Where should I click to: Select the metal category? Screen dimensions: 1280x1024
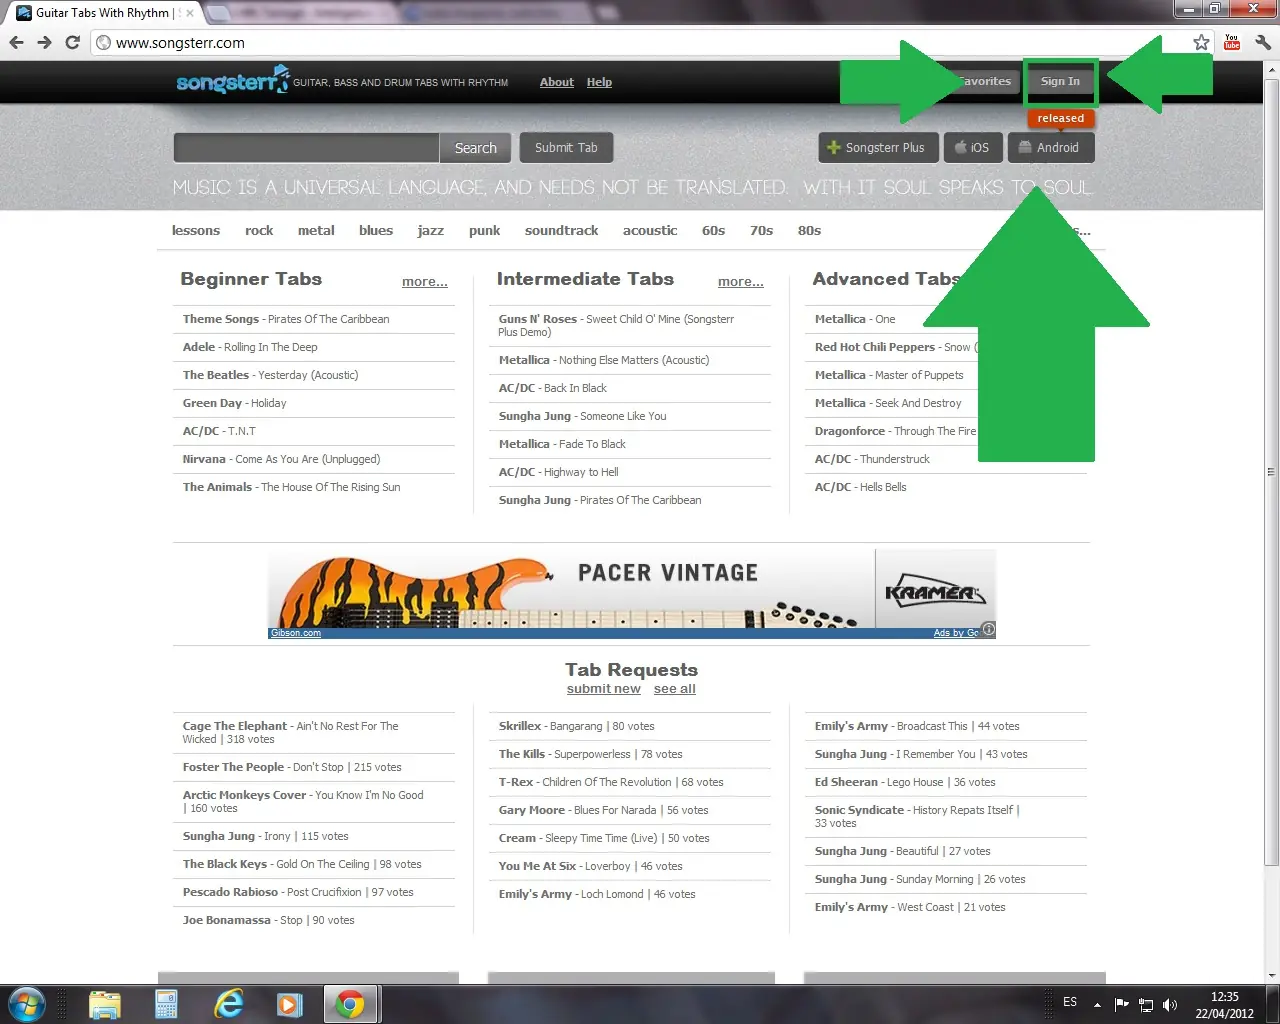coord(316,230)
